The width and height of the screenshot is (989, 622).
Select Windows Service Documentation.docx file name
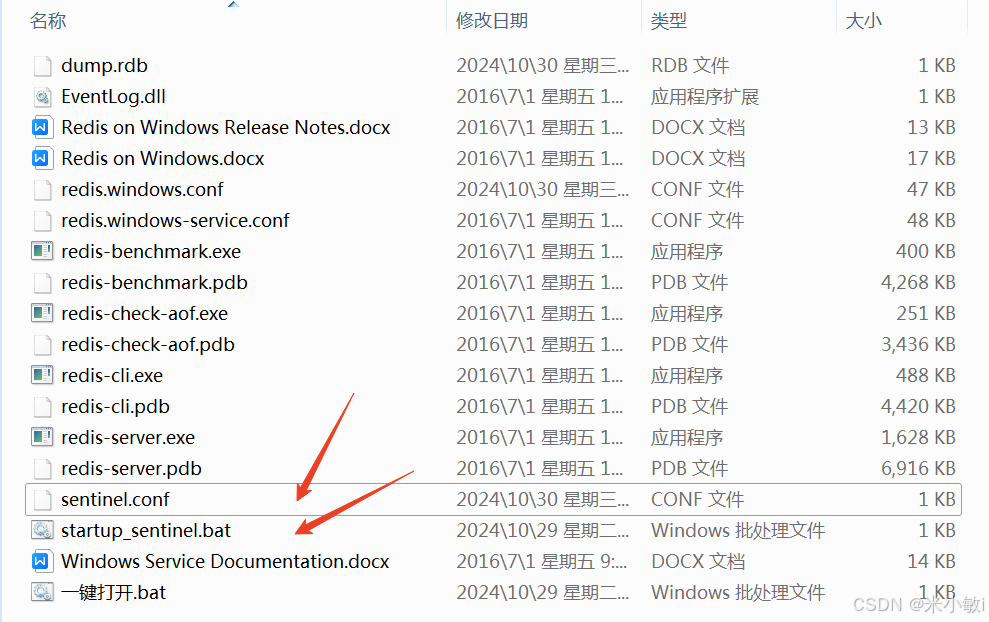225,561
